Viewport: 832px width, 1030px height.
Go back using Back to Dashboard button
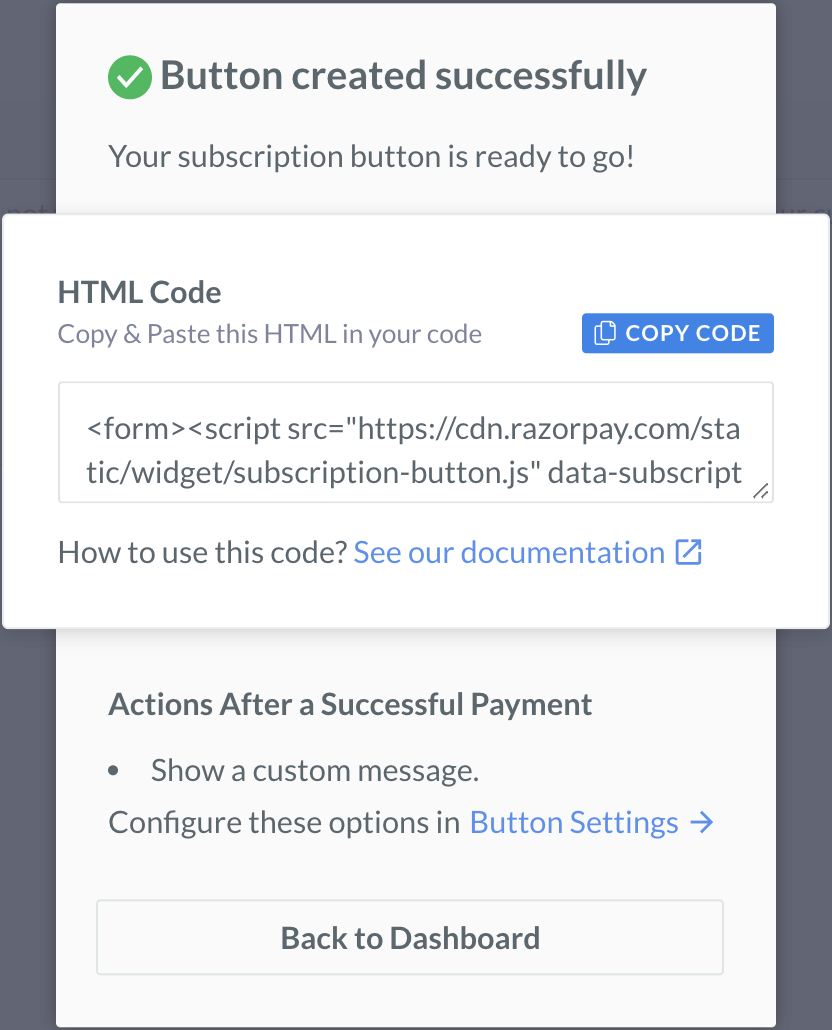410,937
